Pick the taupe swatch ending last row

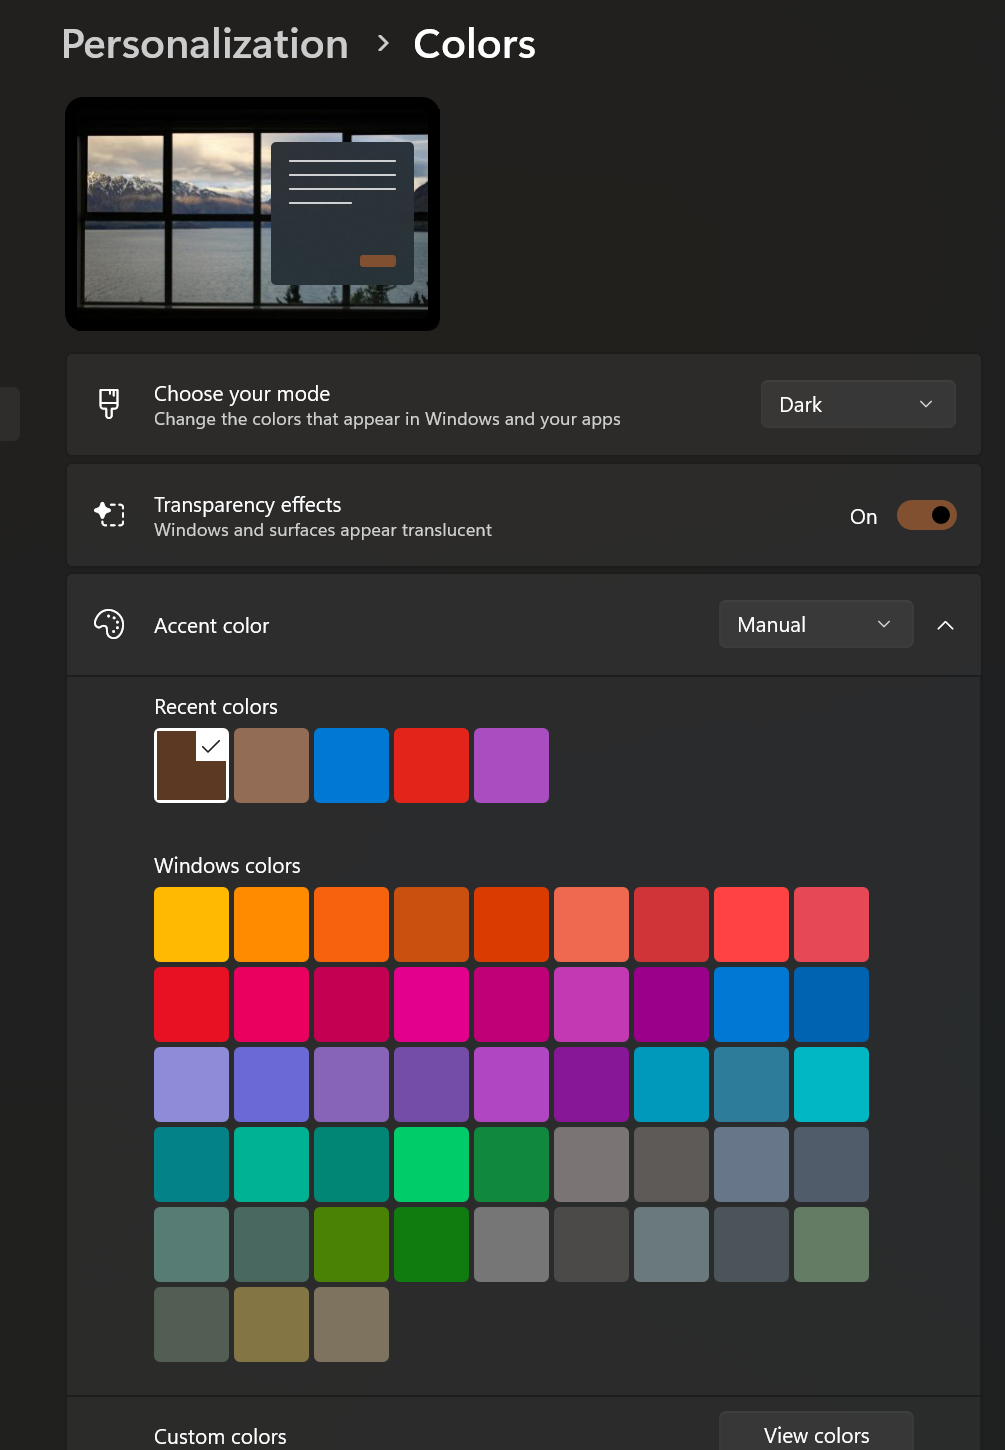pyautogui.click(x=351, y=1324)
